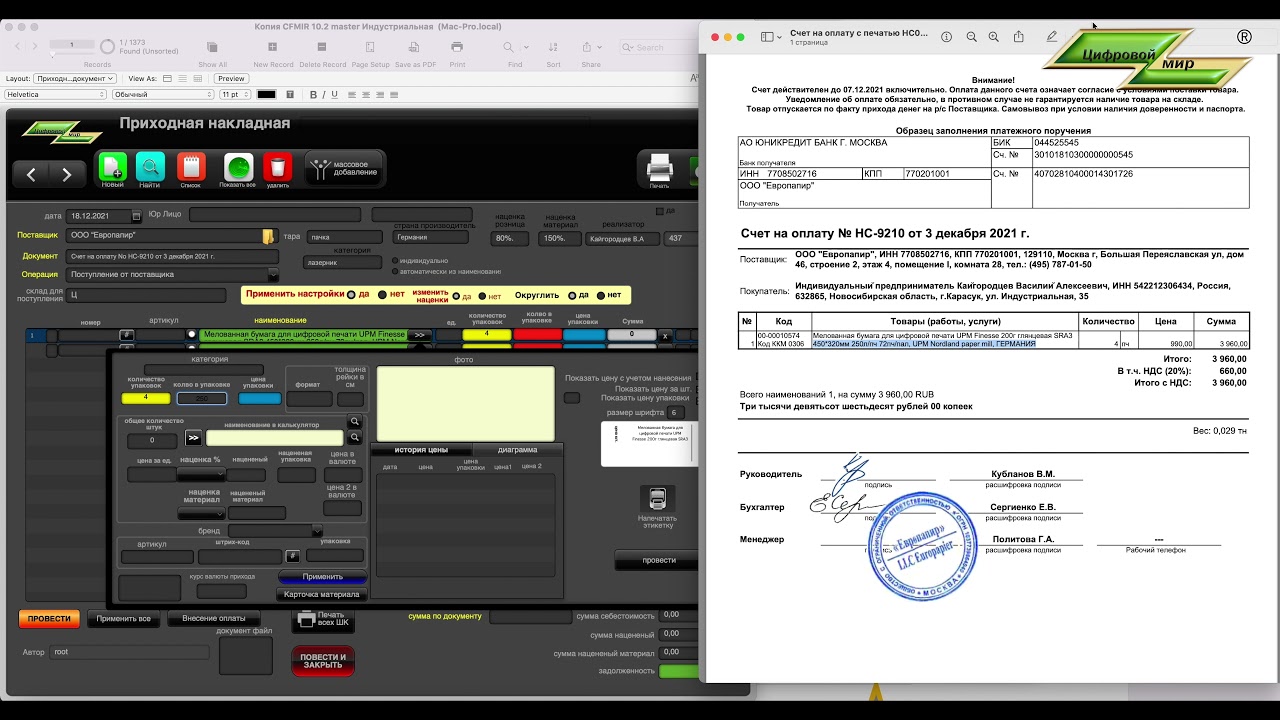Click the black text color swatch
Screen dimensions: 1280x720
[x=266, y=94]
